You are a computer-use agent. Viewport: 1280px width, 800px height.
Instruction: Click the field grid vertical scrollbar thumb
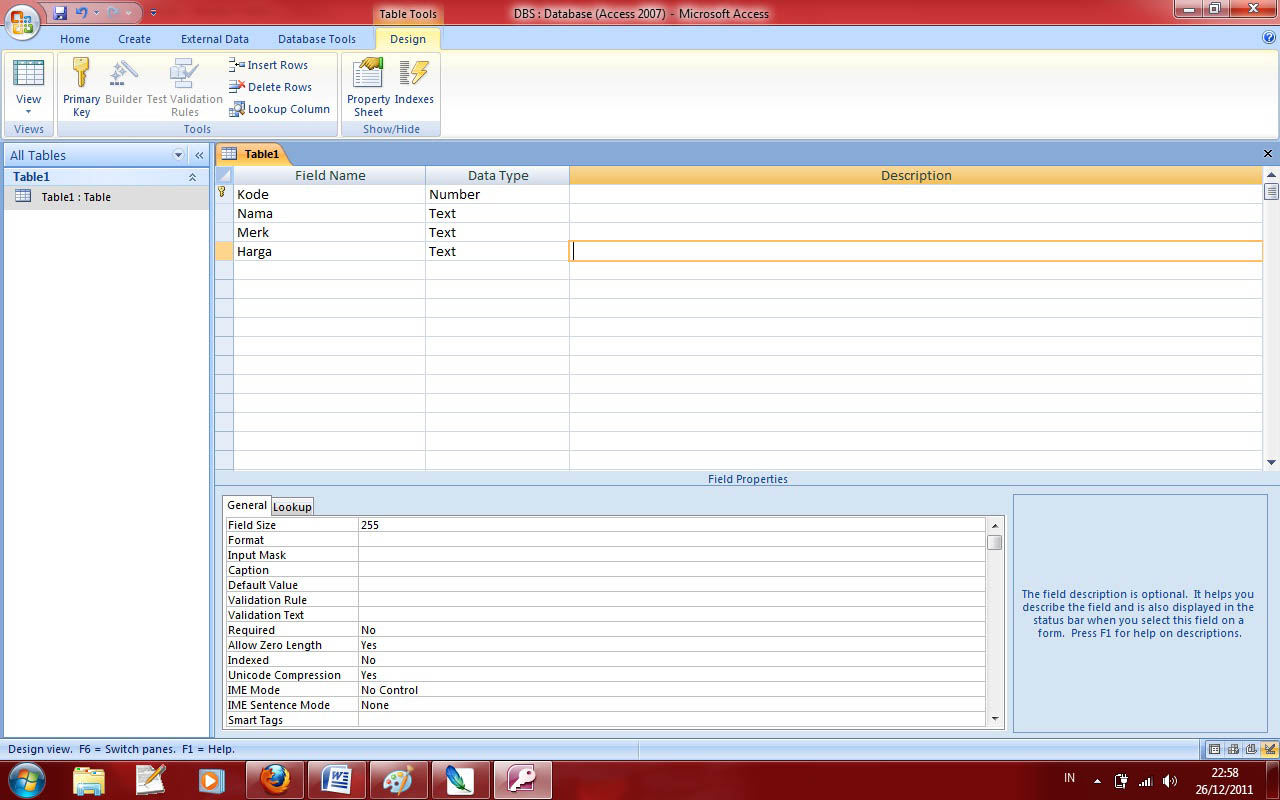pyautogui.click(x=1271, y=191)
